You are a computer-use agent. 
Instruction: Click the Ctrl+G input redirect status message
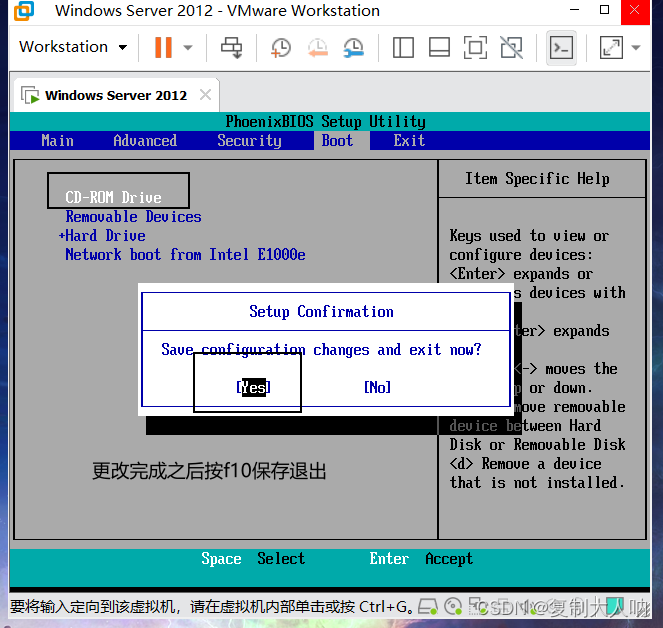click(x=211, y=607)
